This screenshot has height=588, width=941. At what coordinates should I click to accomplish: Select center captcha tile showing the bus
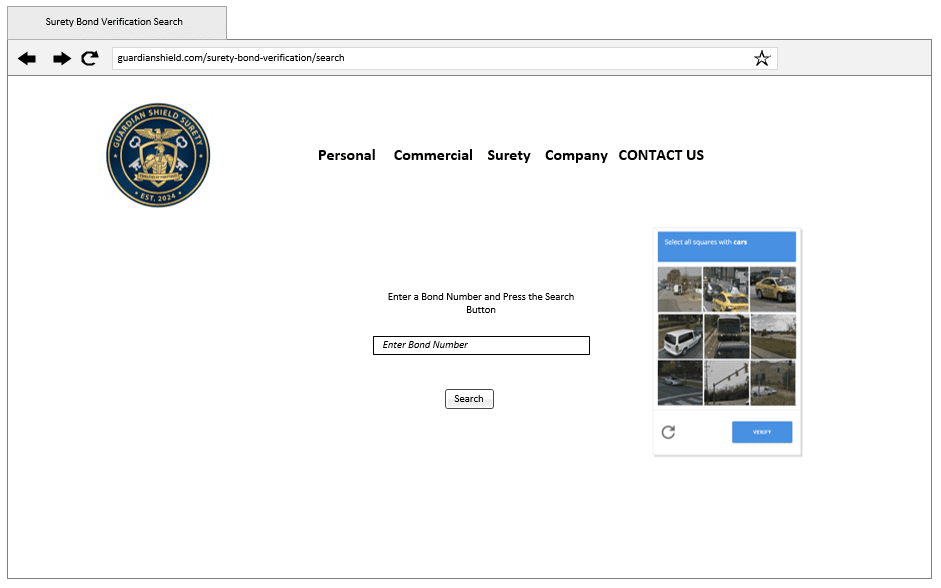coord(726,336)
